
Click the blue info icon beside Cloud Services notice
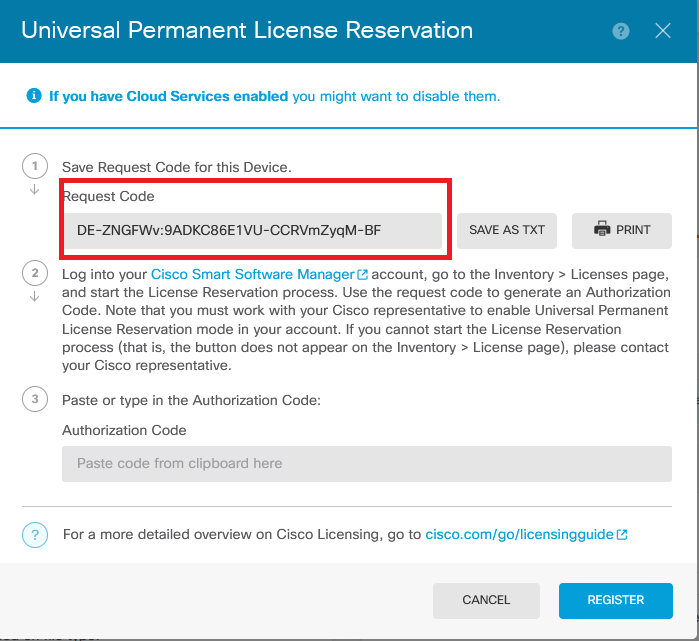click(34, 95)
